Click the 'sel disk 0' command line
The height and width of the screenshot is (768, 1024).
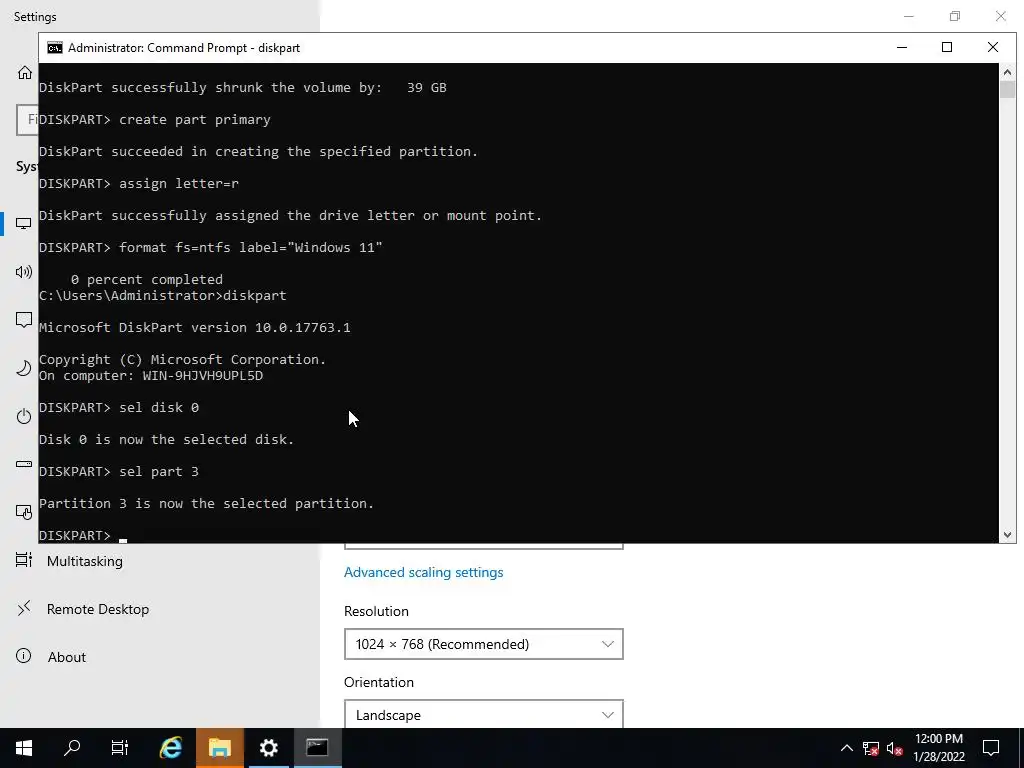coord(119,408)
